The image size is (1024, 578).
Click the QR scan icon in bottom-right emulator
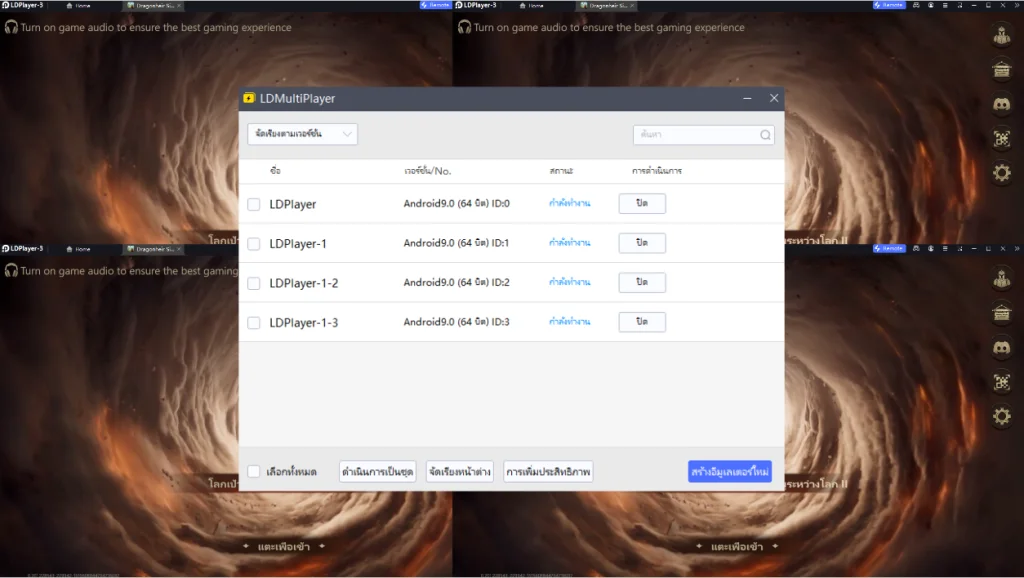1001,382
